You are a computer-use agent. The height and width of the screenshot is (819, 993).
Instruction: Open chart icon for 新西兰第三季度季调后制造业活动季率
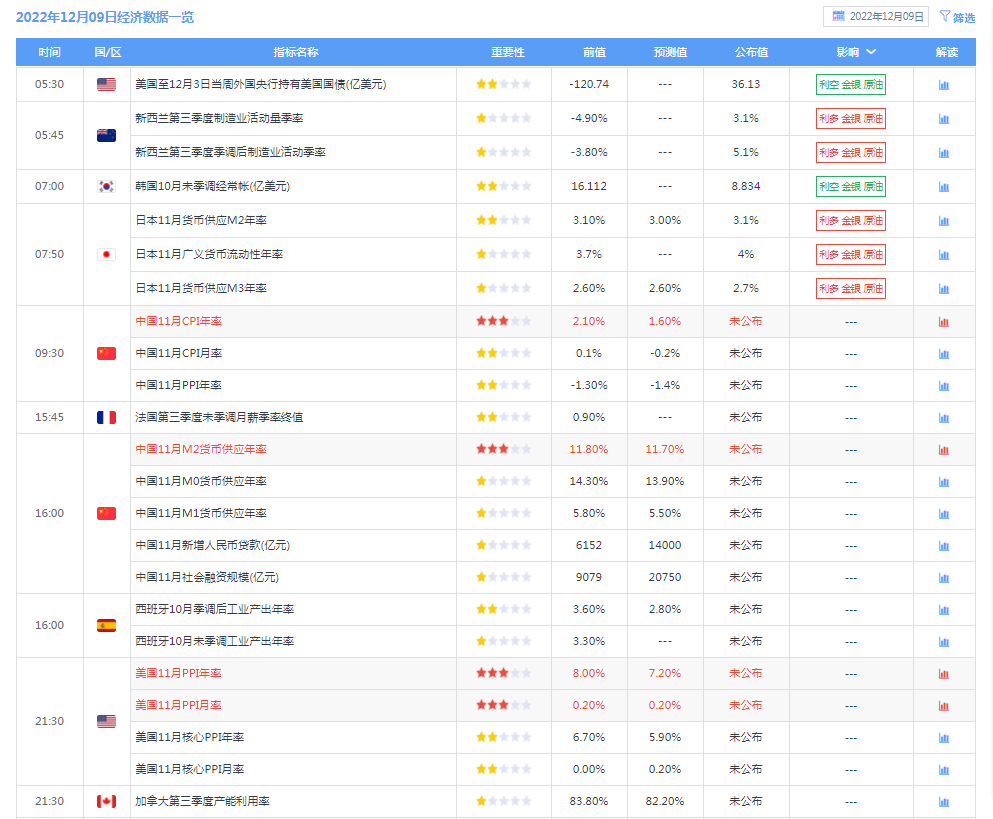pyautogui.click(x=944, y=153)
